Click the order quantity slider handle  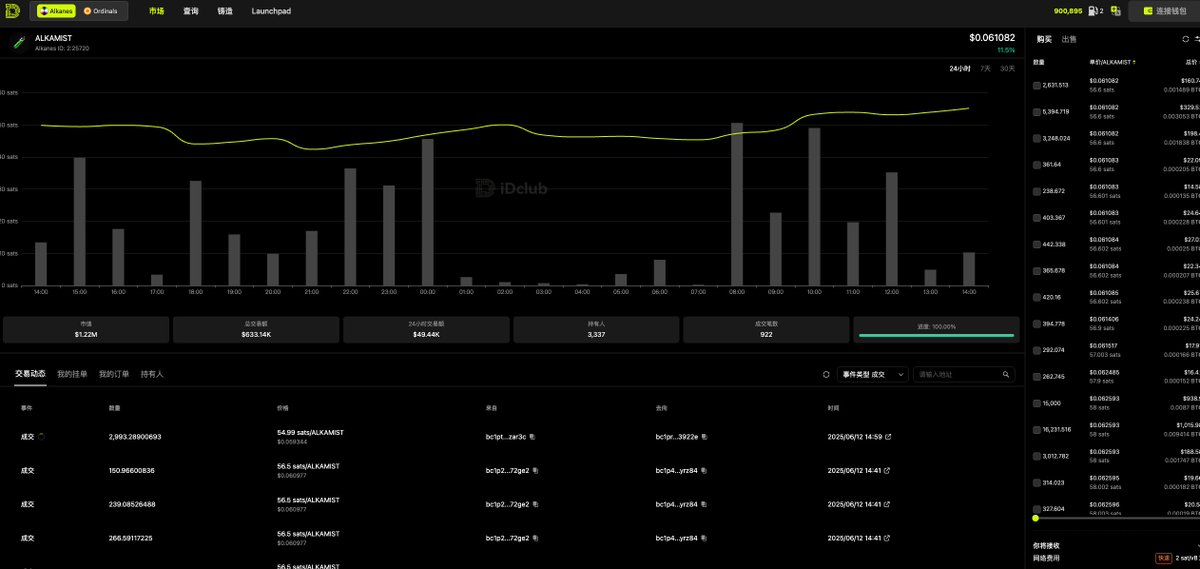click(x=1035, y=518)
